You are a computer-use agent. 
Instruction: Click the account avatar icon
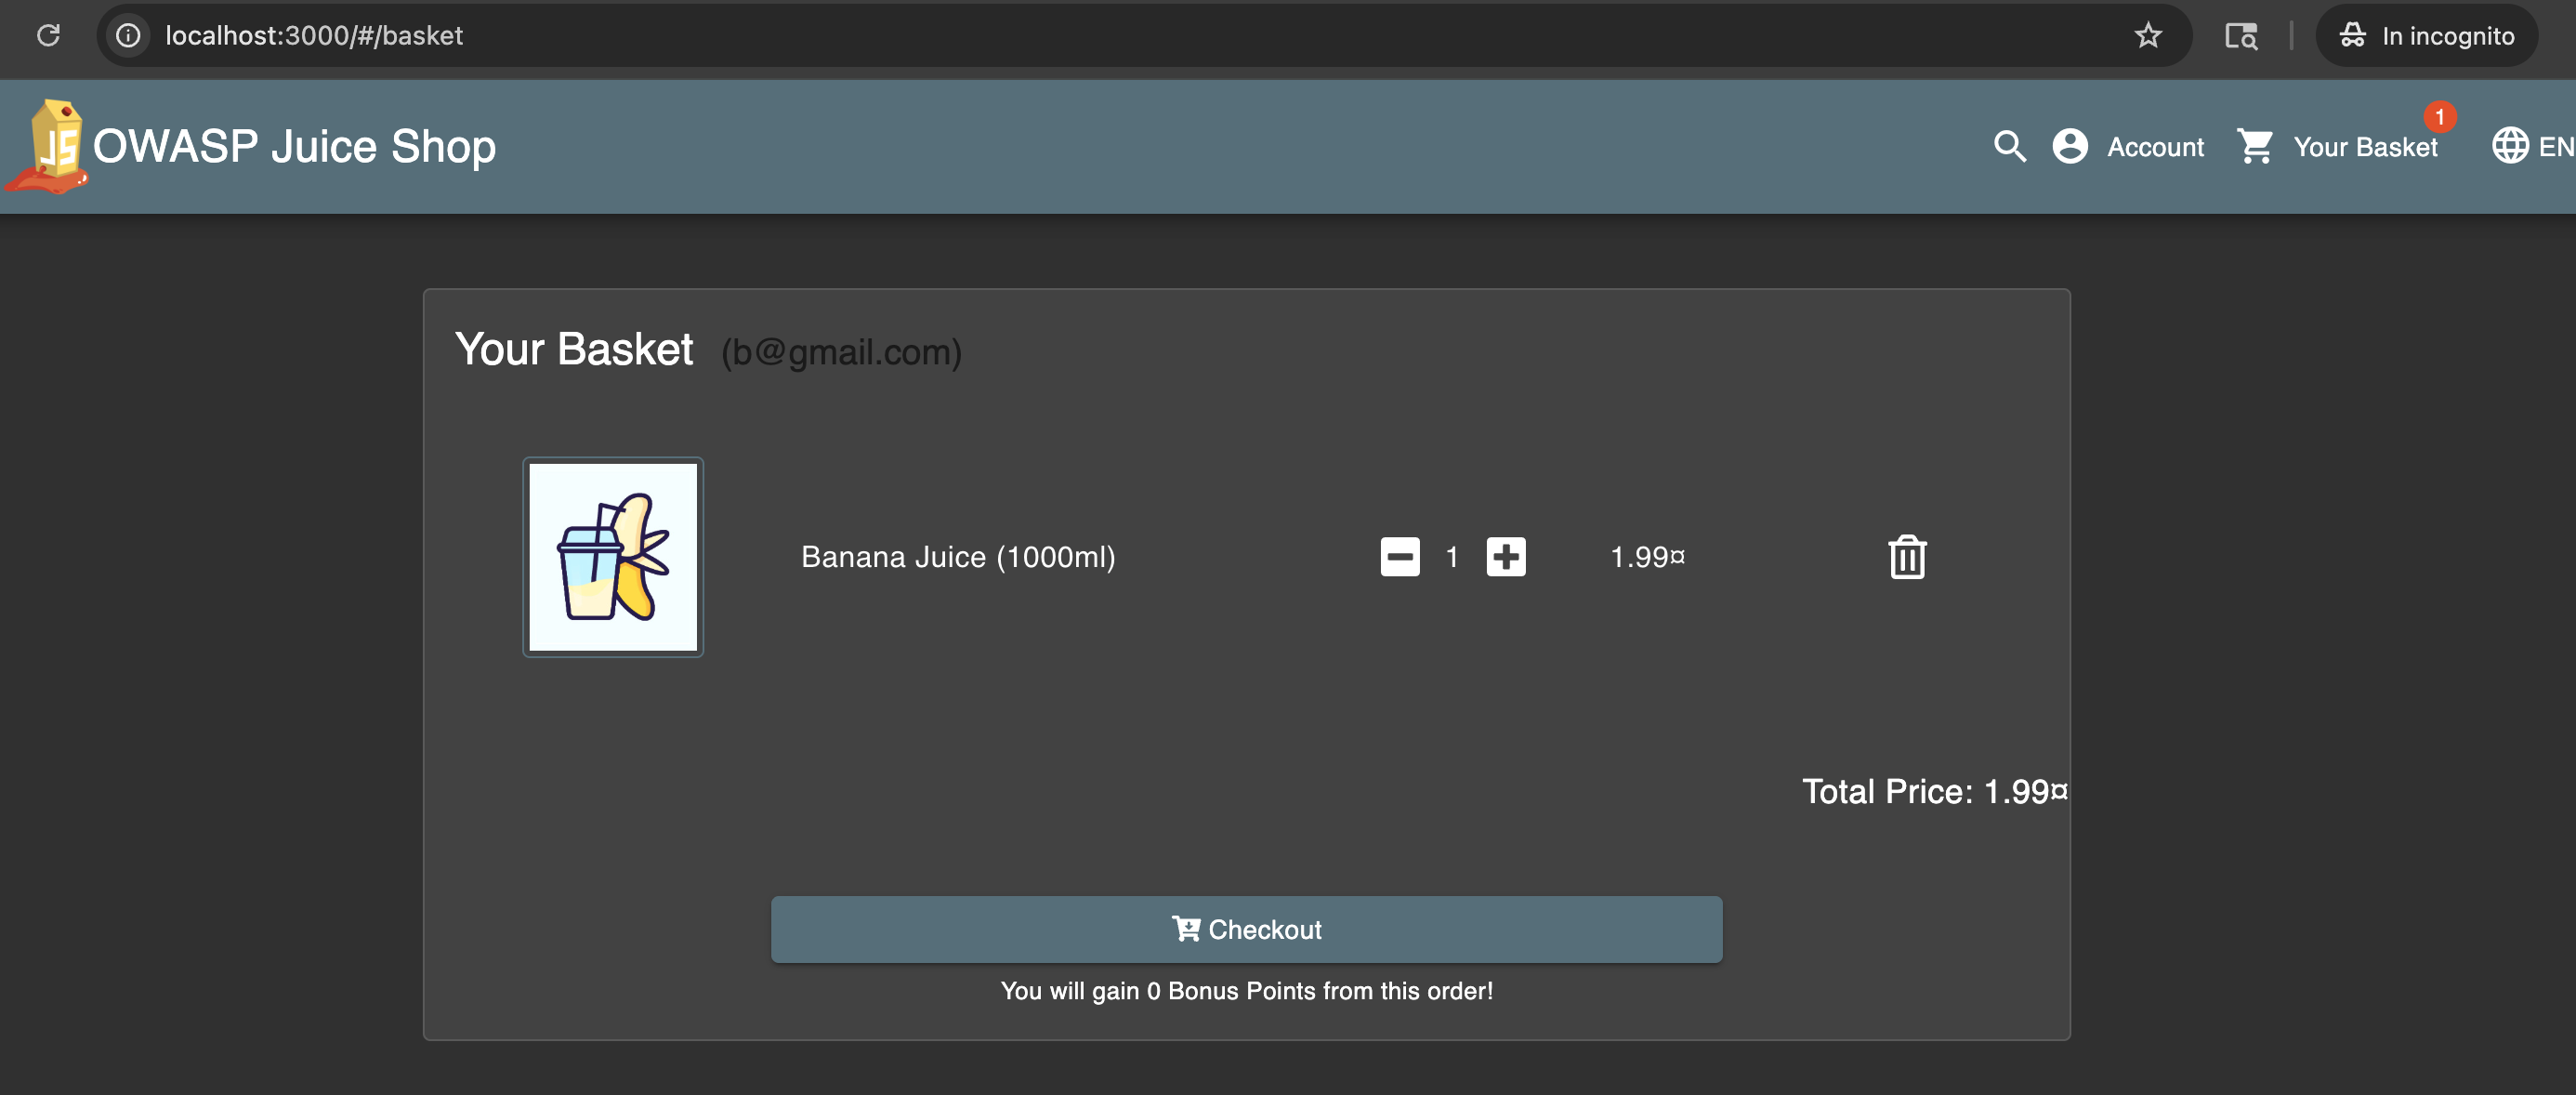tap(2069, 147)
